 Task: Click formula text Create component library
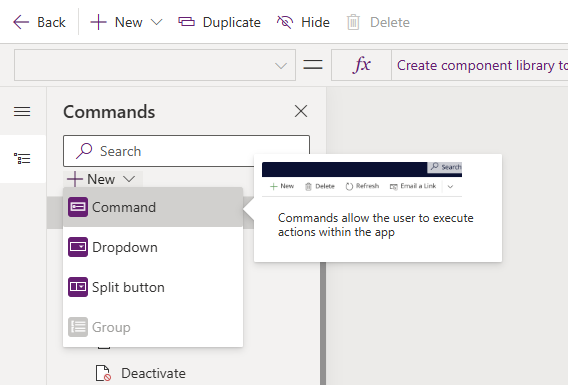[x=482, y=65]
